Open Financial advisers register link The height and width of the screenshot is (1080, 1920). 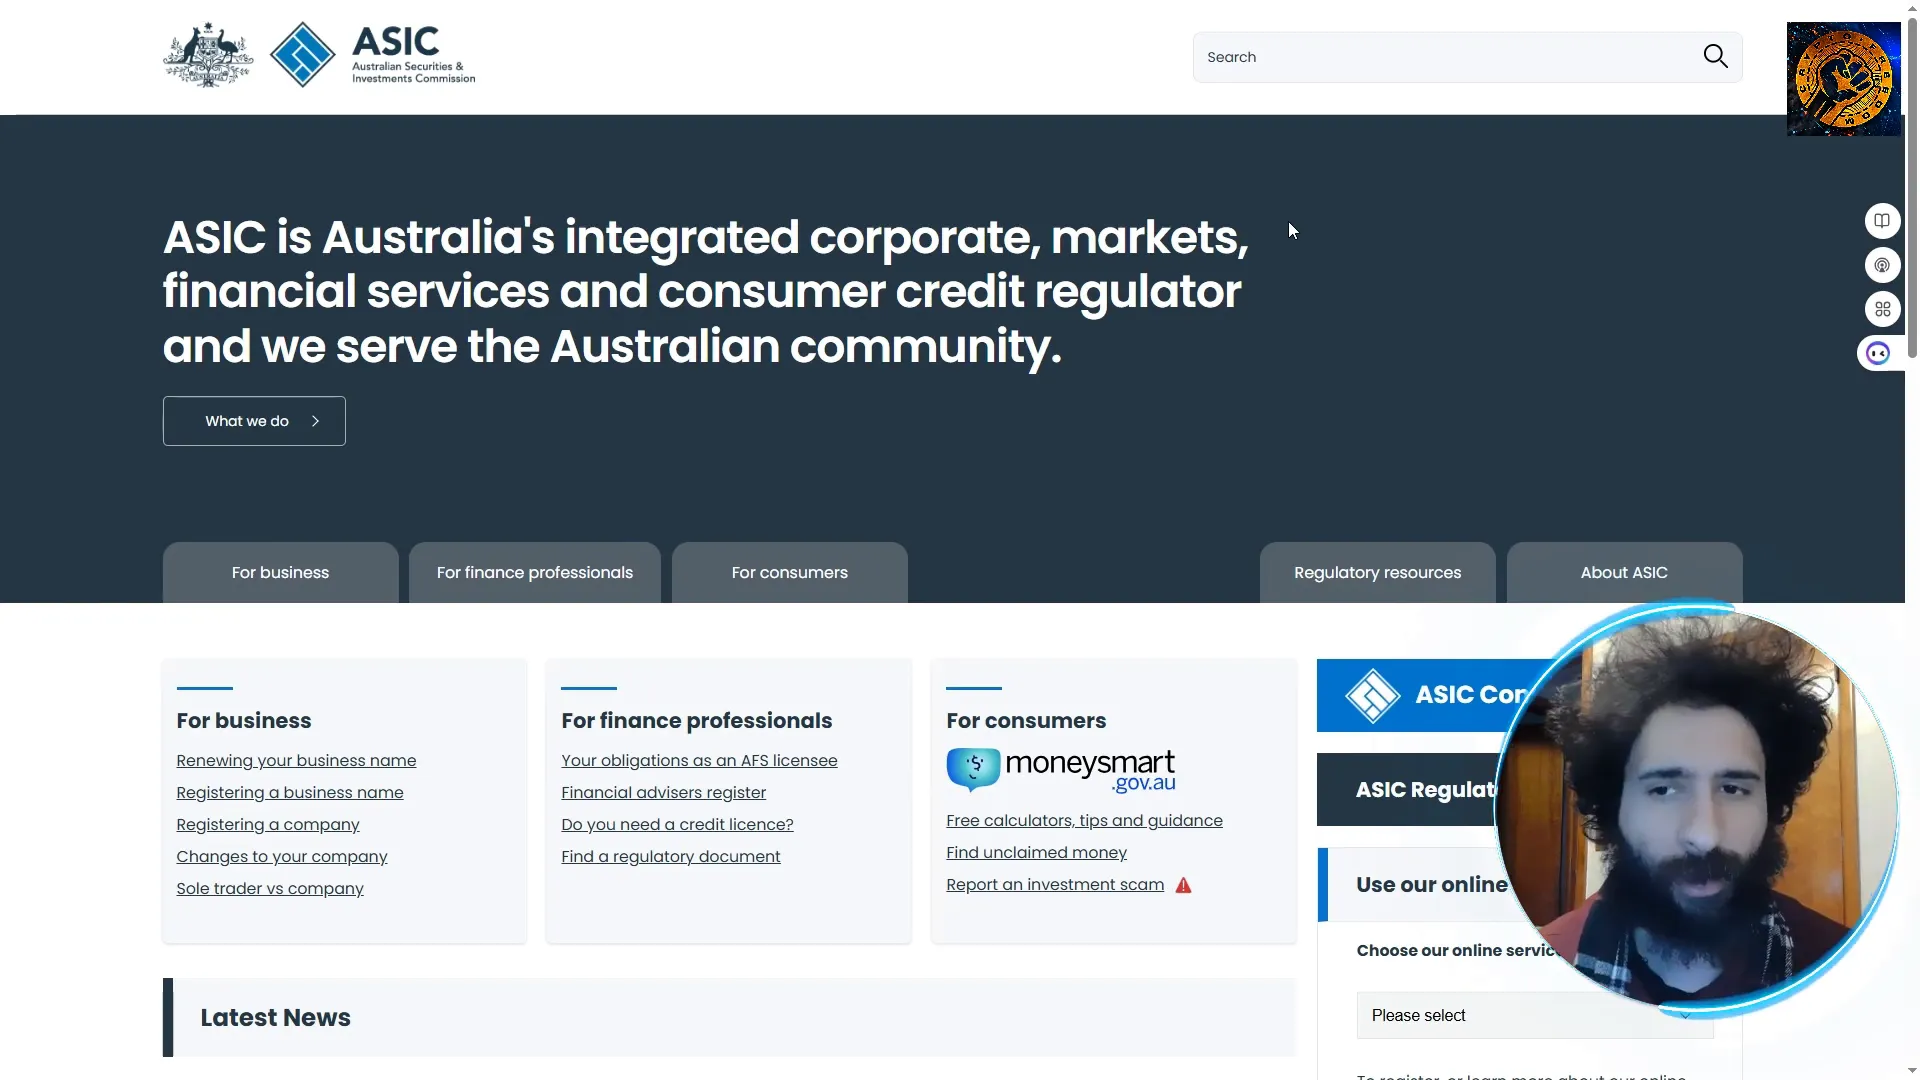663,792
